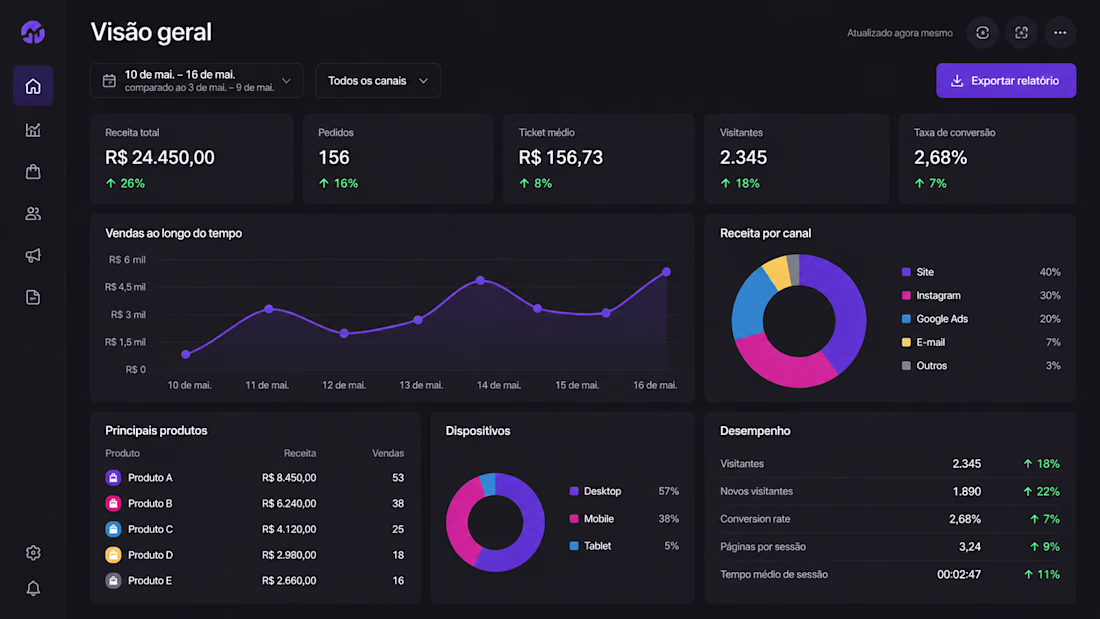
Task: Open the notifications bell icon
Action: coord(33,588)
